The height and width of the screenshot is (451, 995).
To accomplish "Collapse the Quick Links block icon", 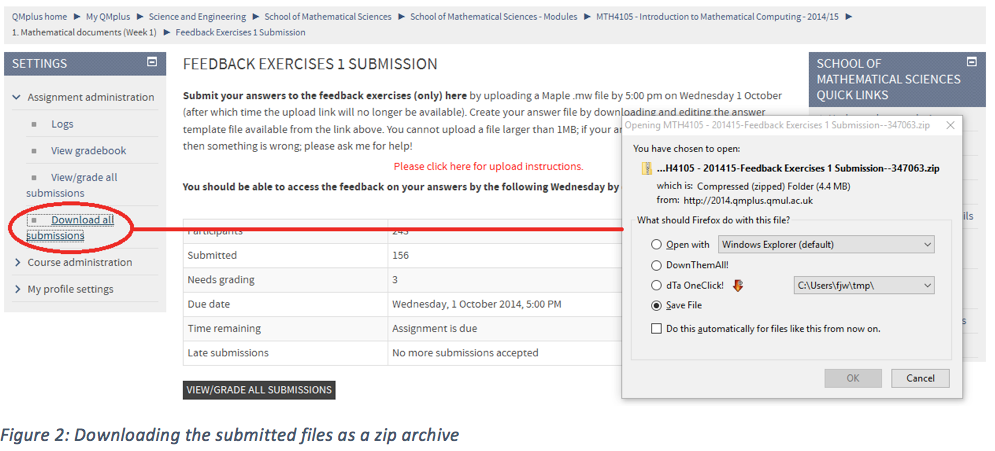I will (977, 62).
